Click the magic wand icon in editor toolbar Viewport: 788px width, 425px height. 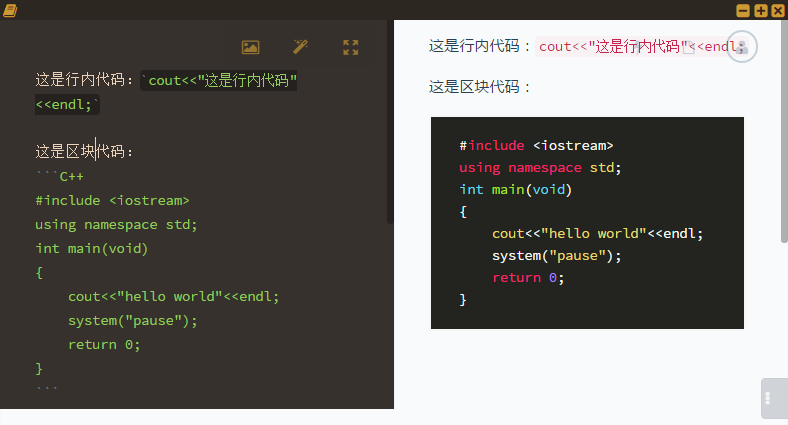pyautogui.click(x=301, y=47)
